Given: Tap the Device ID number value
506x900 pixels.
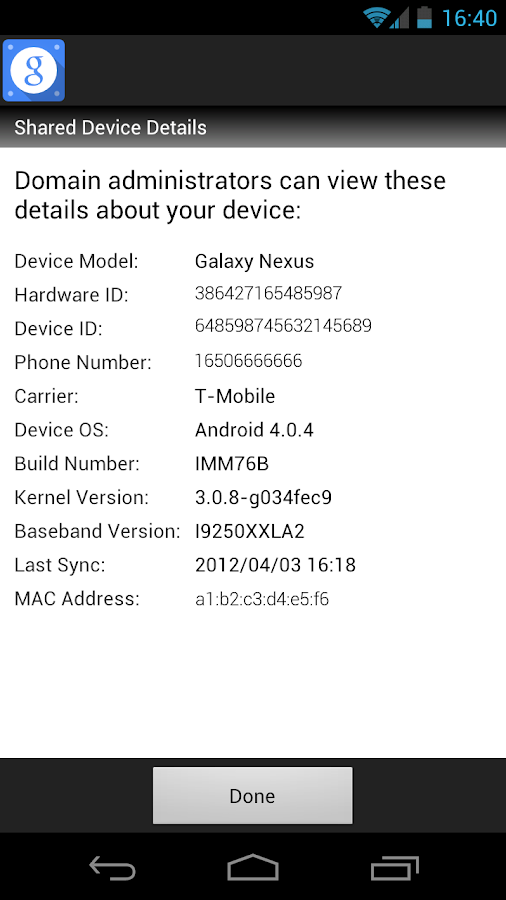Looking at the screenshot, I should tap(283, 326).
